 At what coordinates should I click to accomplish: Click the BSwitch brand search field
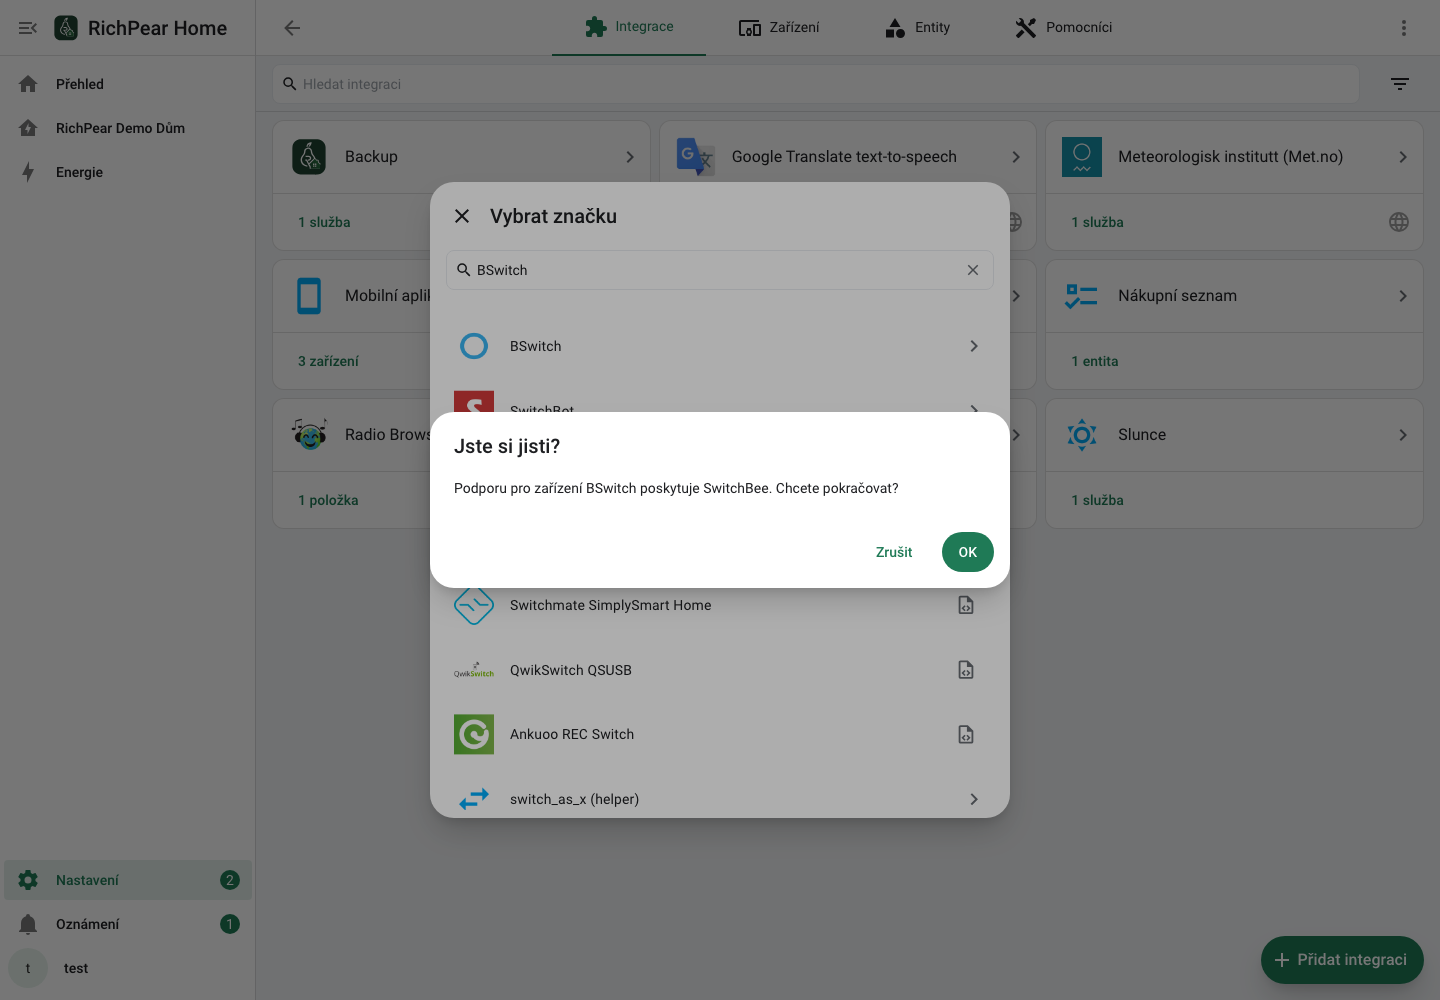(x=720, y=270)
